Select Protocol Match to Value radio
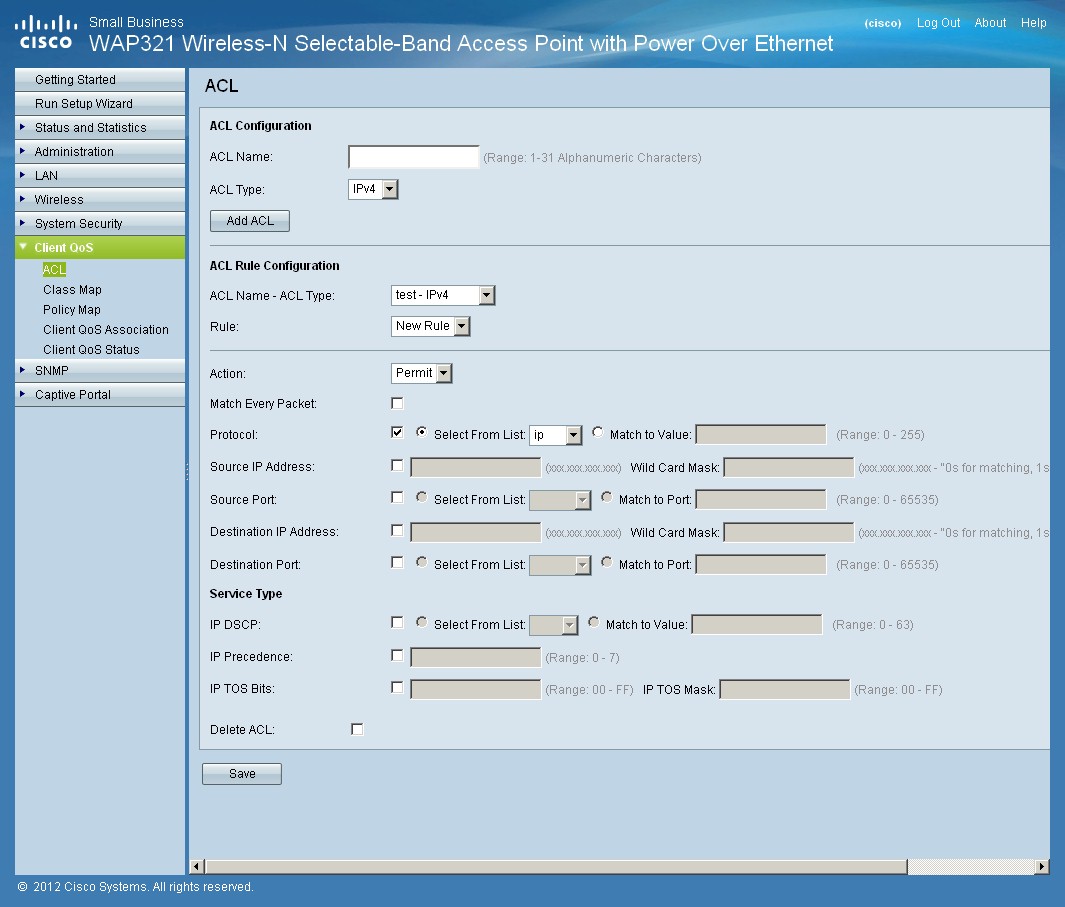 598,432
